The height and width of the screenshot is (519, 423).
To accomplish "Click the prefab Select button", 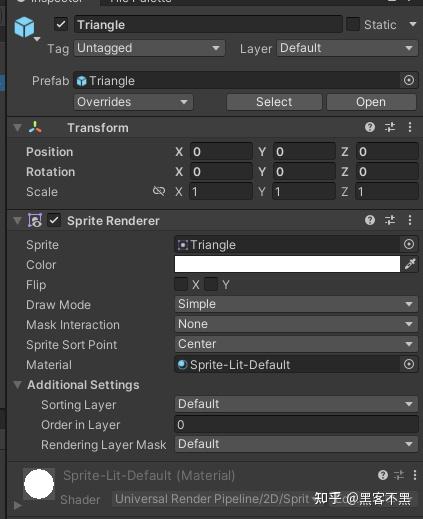I will [x=274, y=102].
